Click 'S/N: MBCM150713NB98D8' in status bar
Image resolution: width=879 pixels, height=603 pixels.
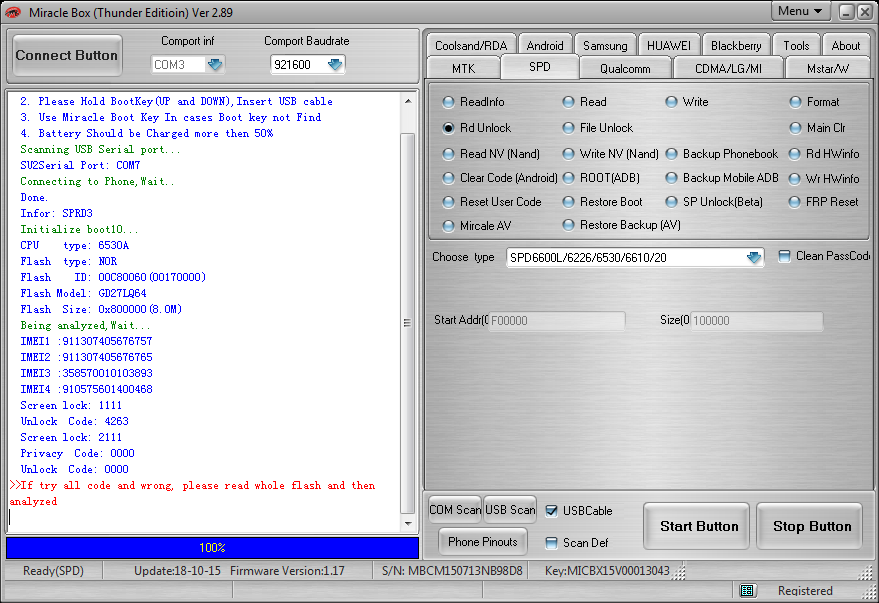(452, 571)
